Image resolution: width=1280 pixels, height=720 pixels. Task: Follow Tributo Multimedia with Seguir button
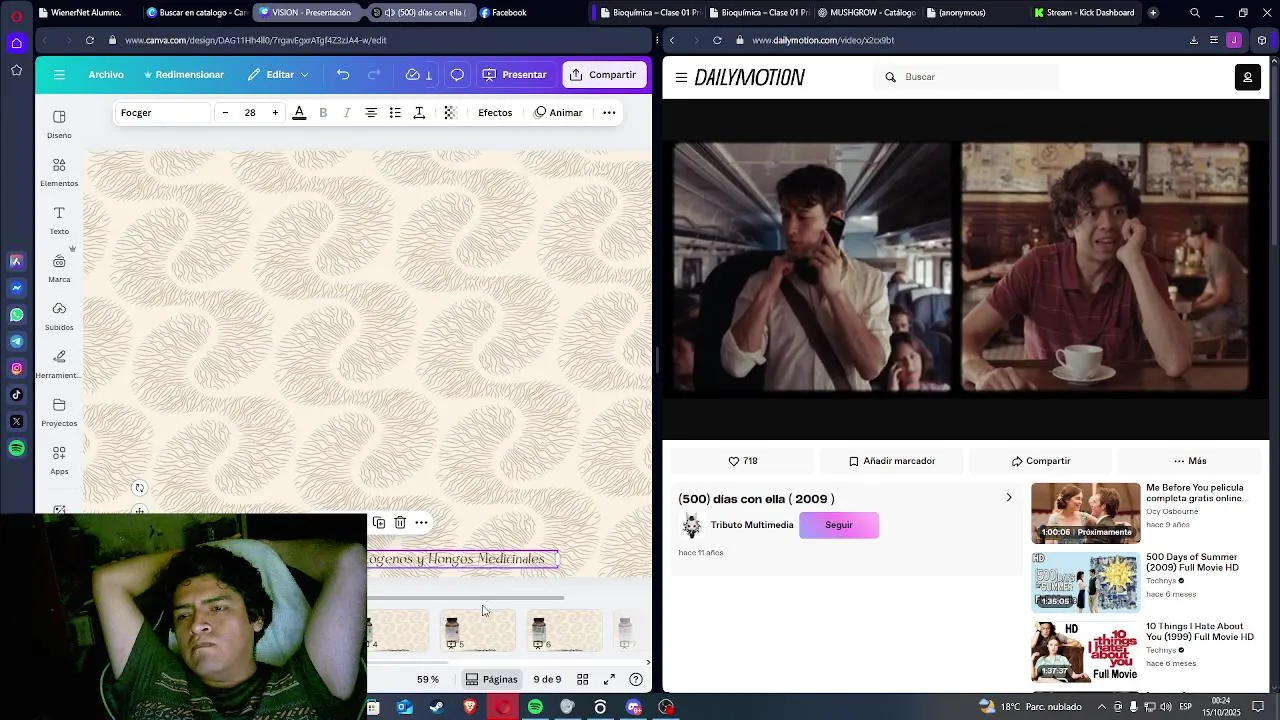[x=839, y=525]
